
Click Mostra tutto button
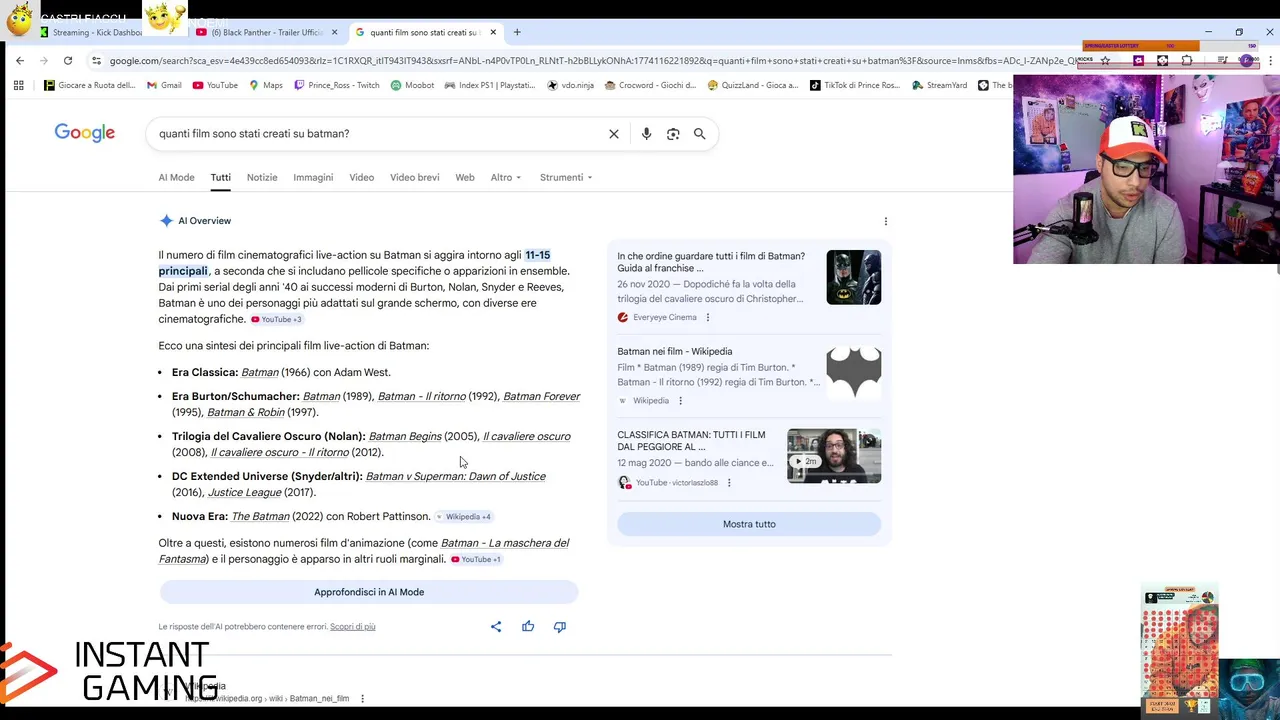[x=749, y=524]
